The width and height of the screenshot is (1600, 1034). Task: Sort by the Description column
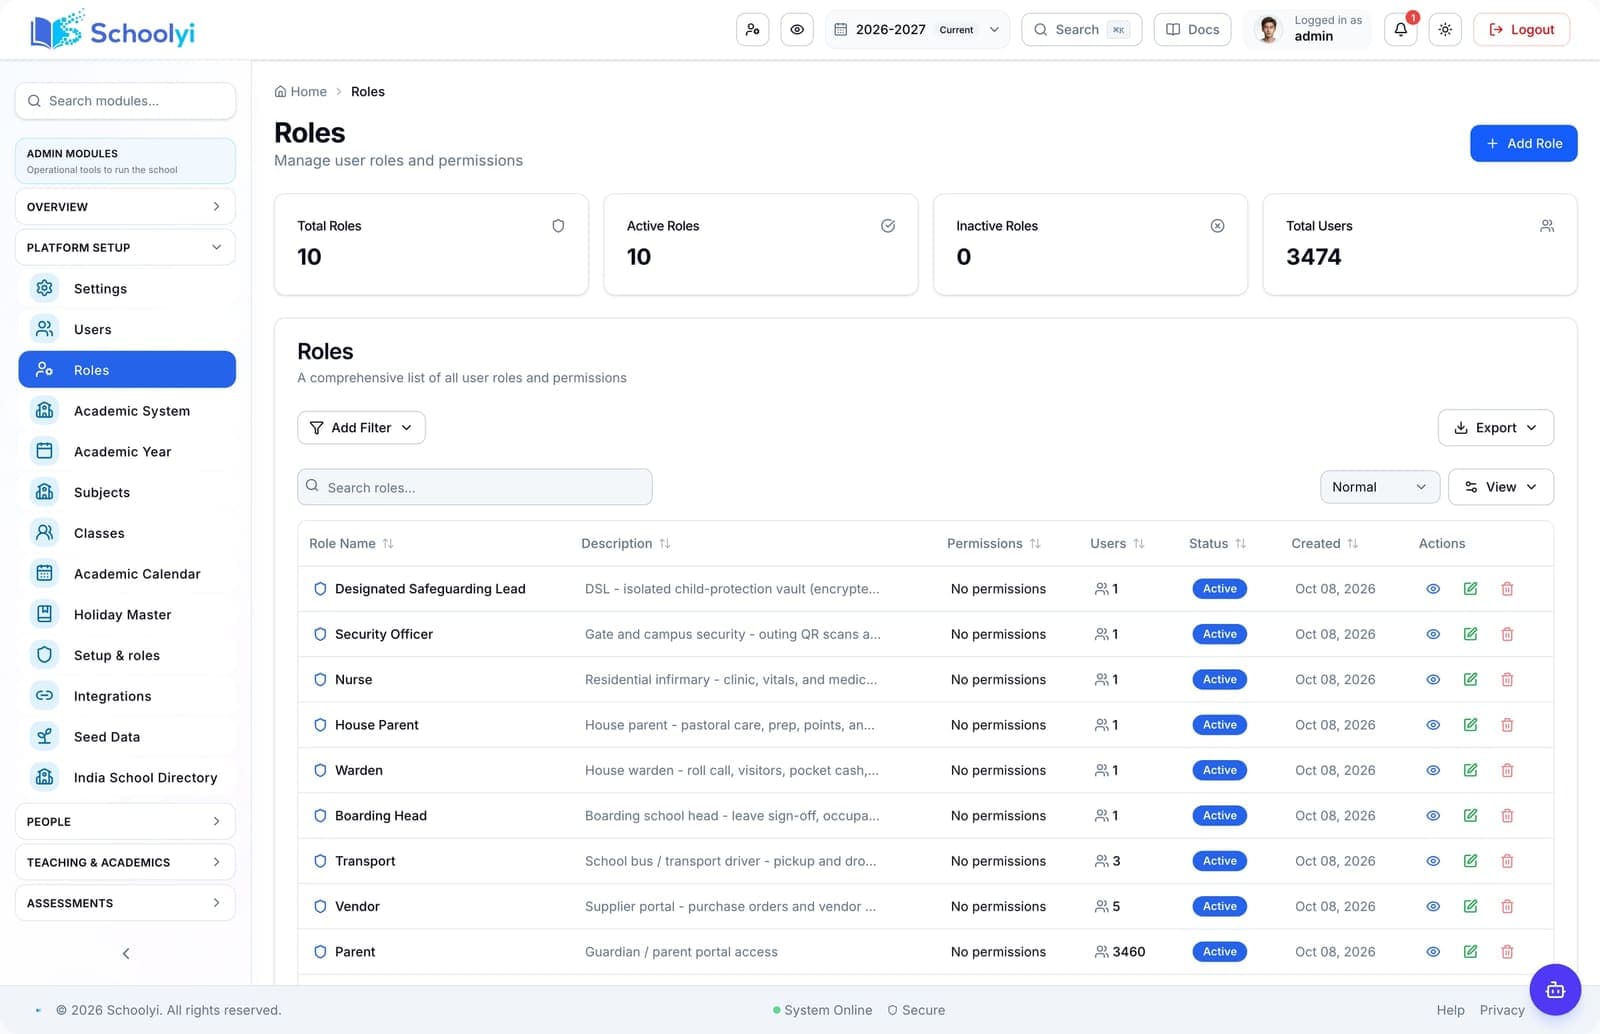point(625,544)
